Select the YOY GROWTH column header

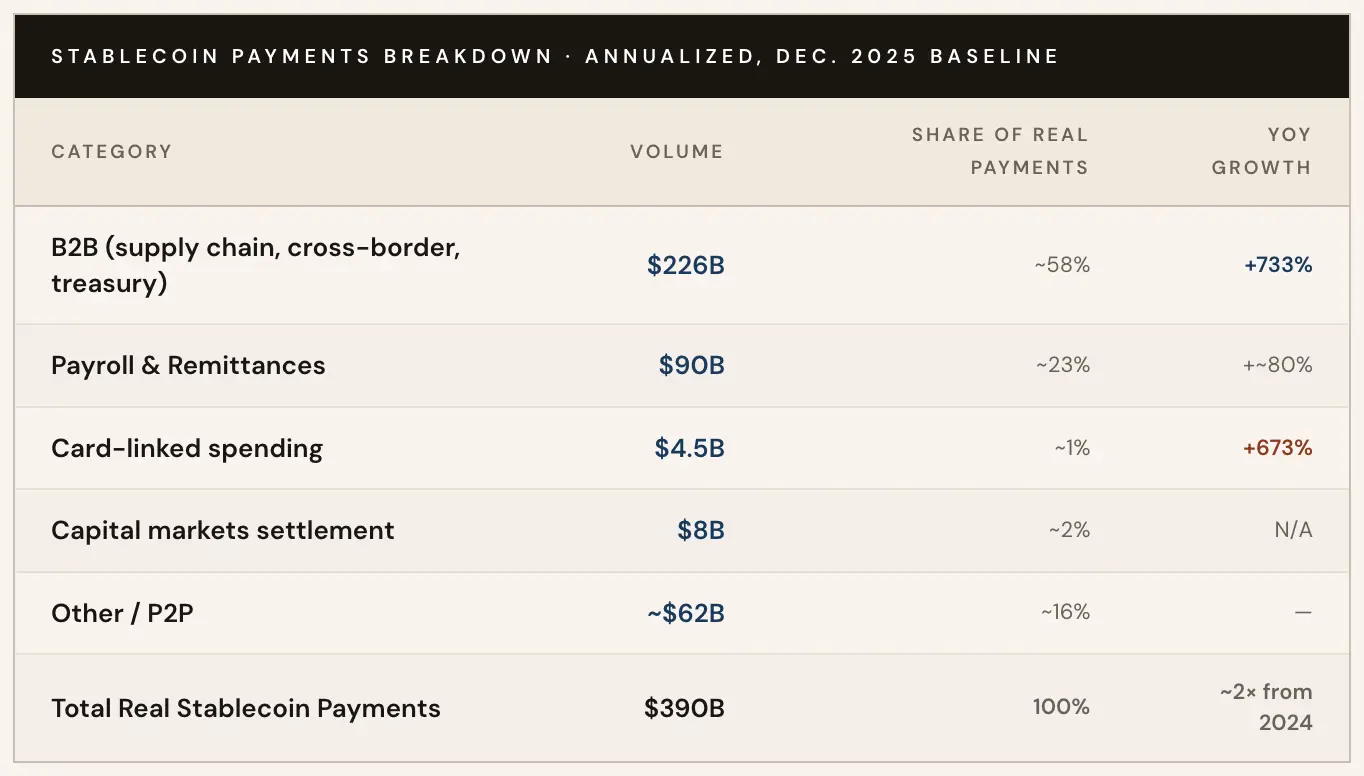click(x=1261, y=151)
